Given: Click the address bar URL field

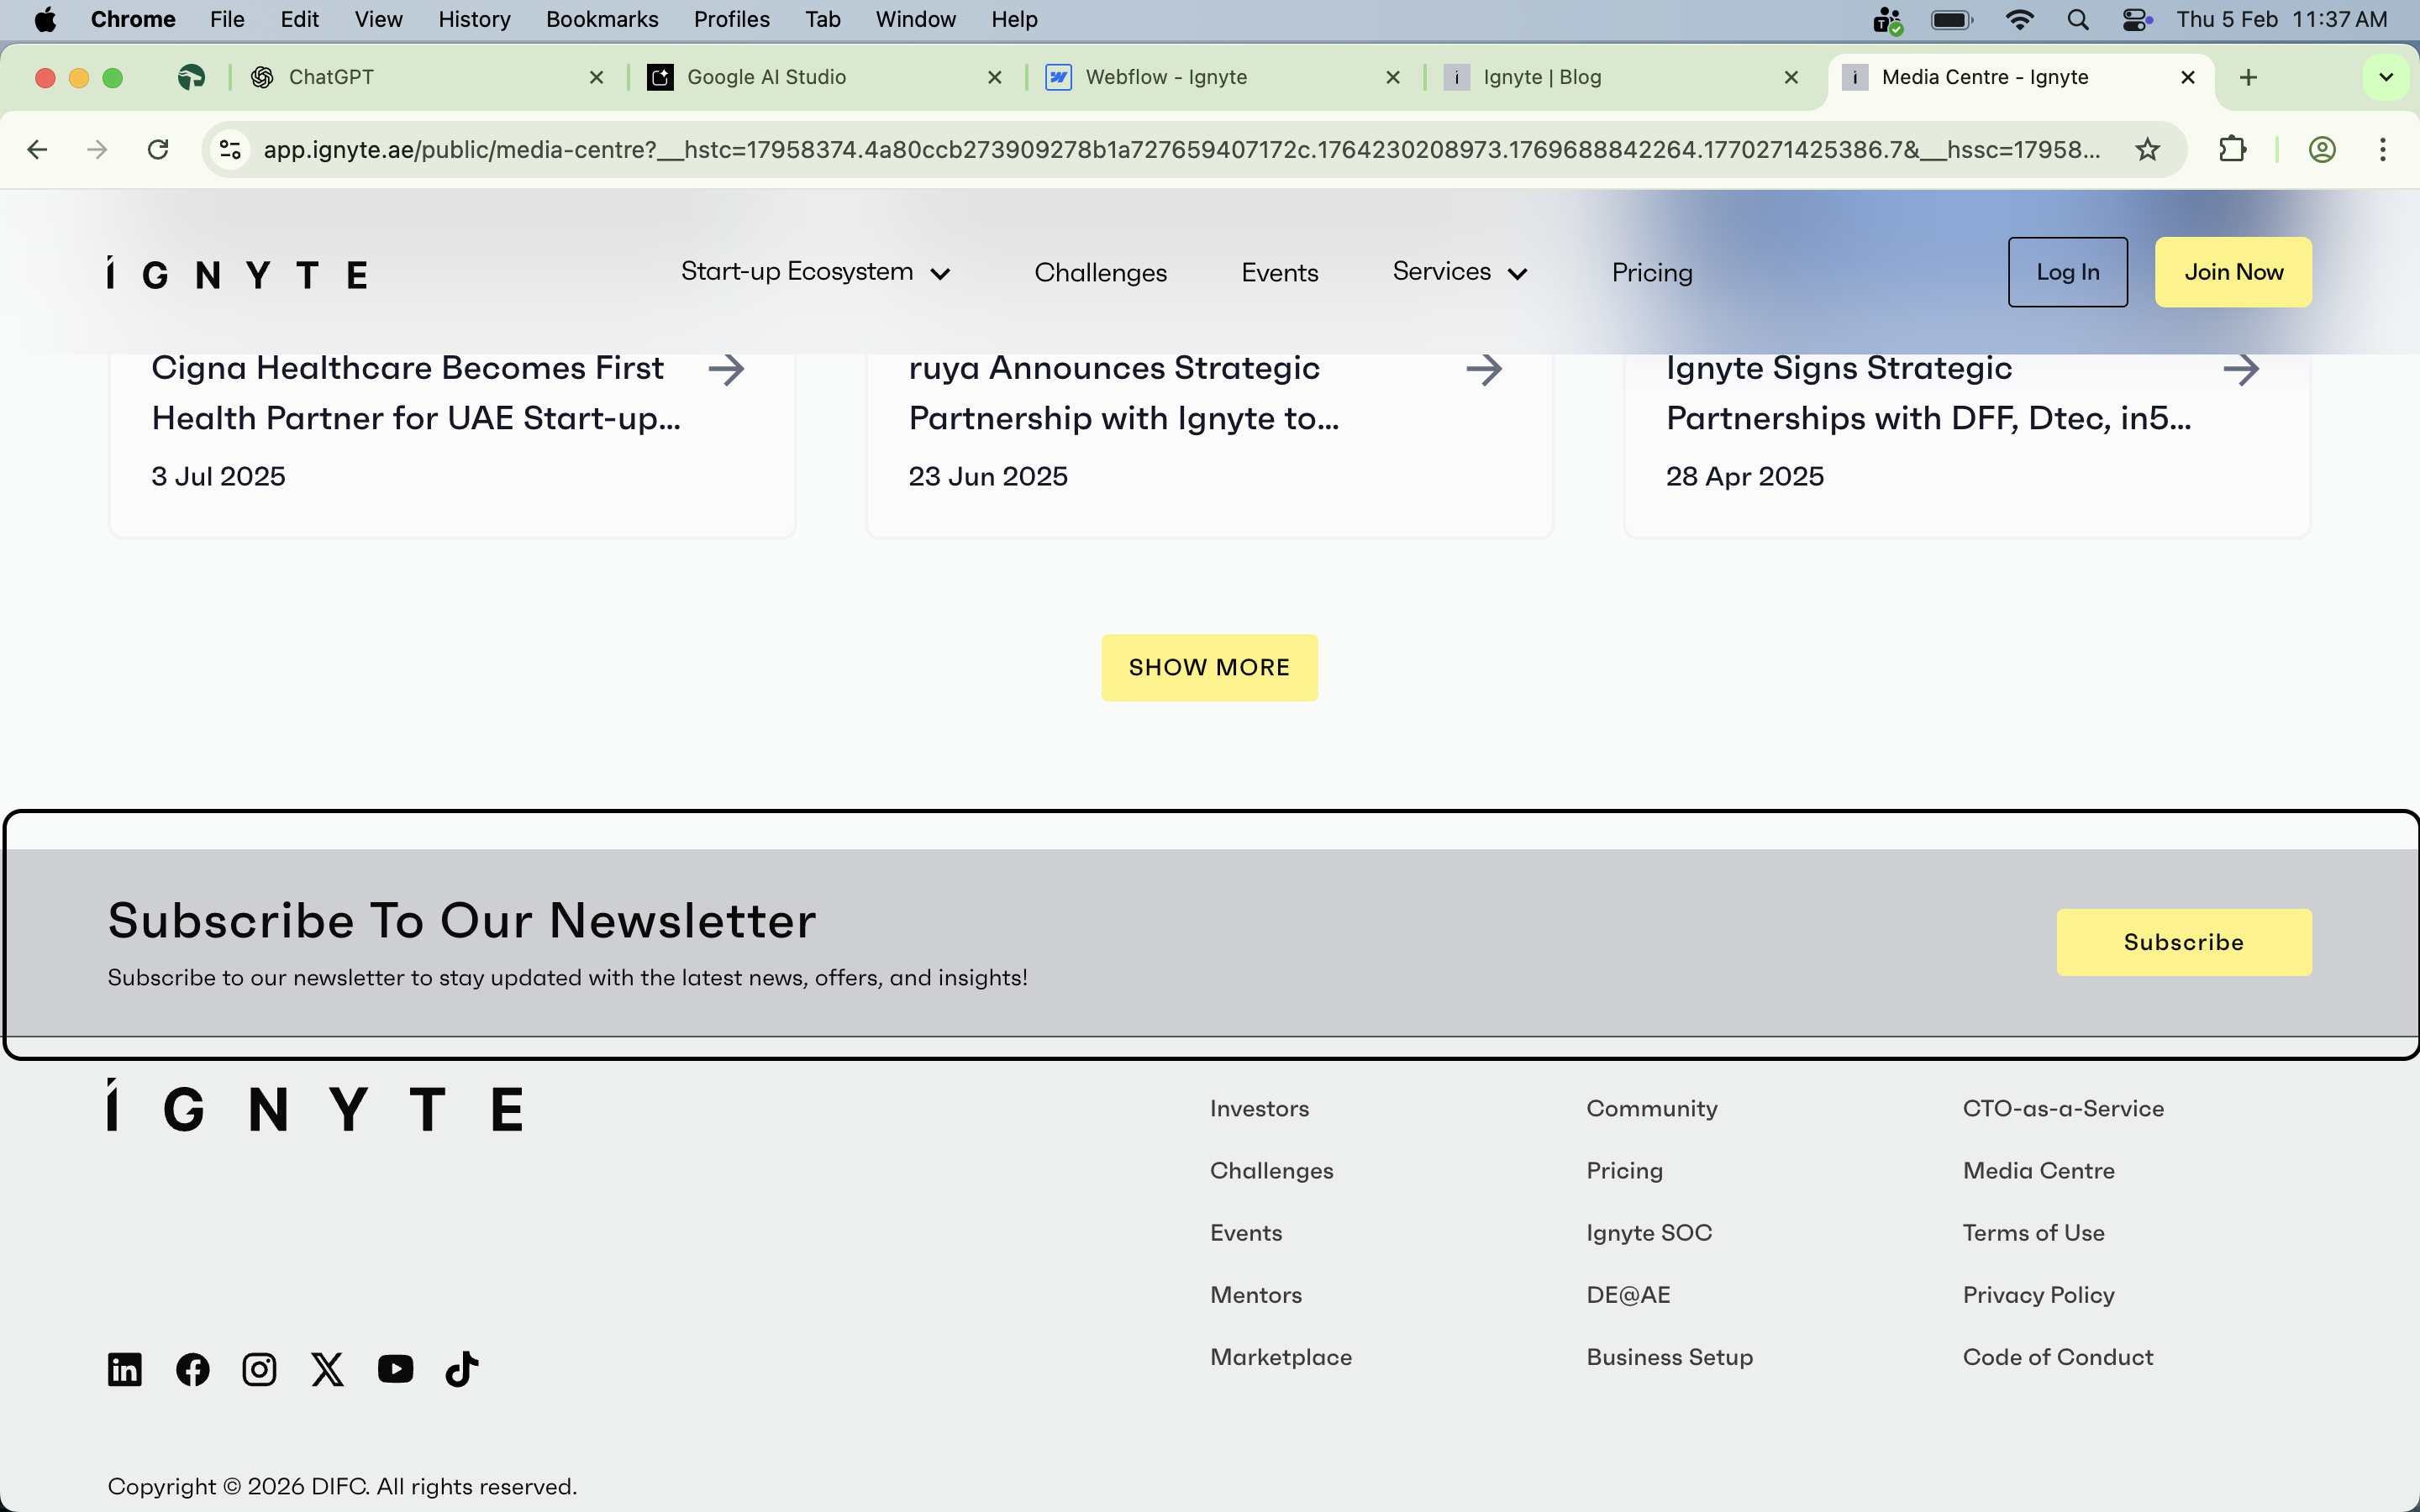Looking at the screenshot, I should (1180, 150).
